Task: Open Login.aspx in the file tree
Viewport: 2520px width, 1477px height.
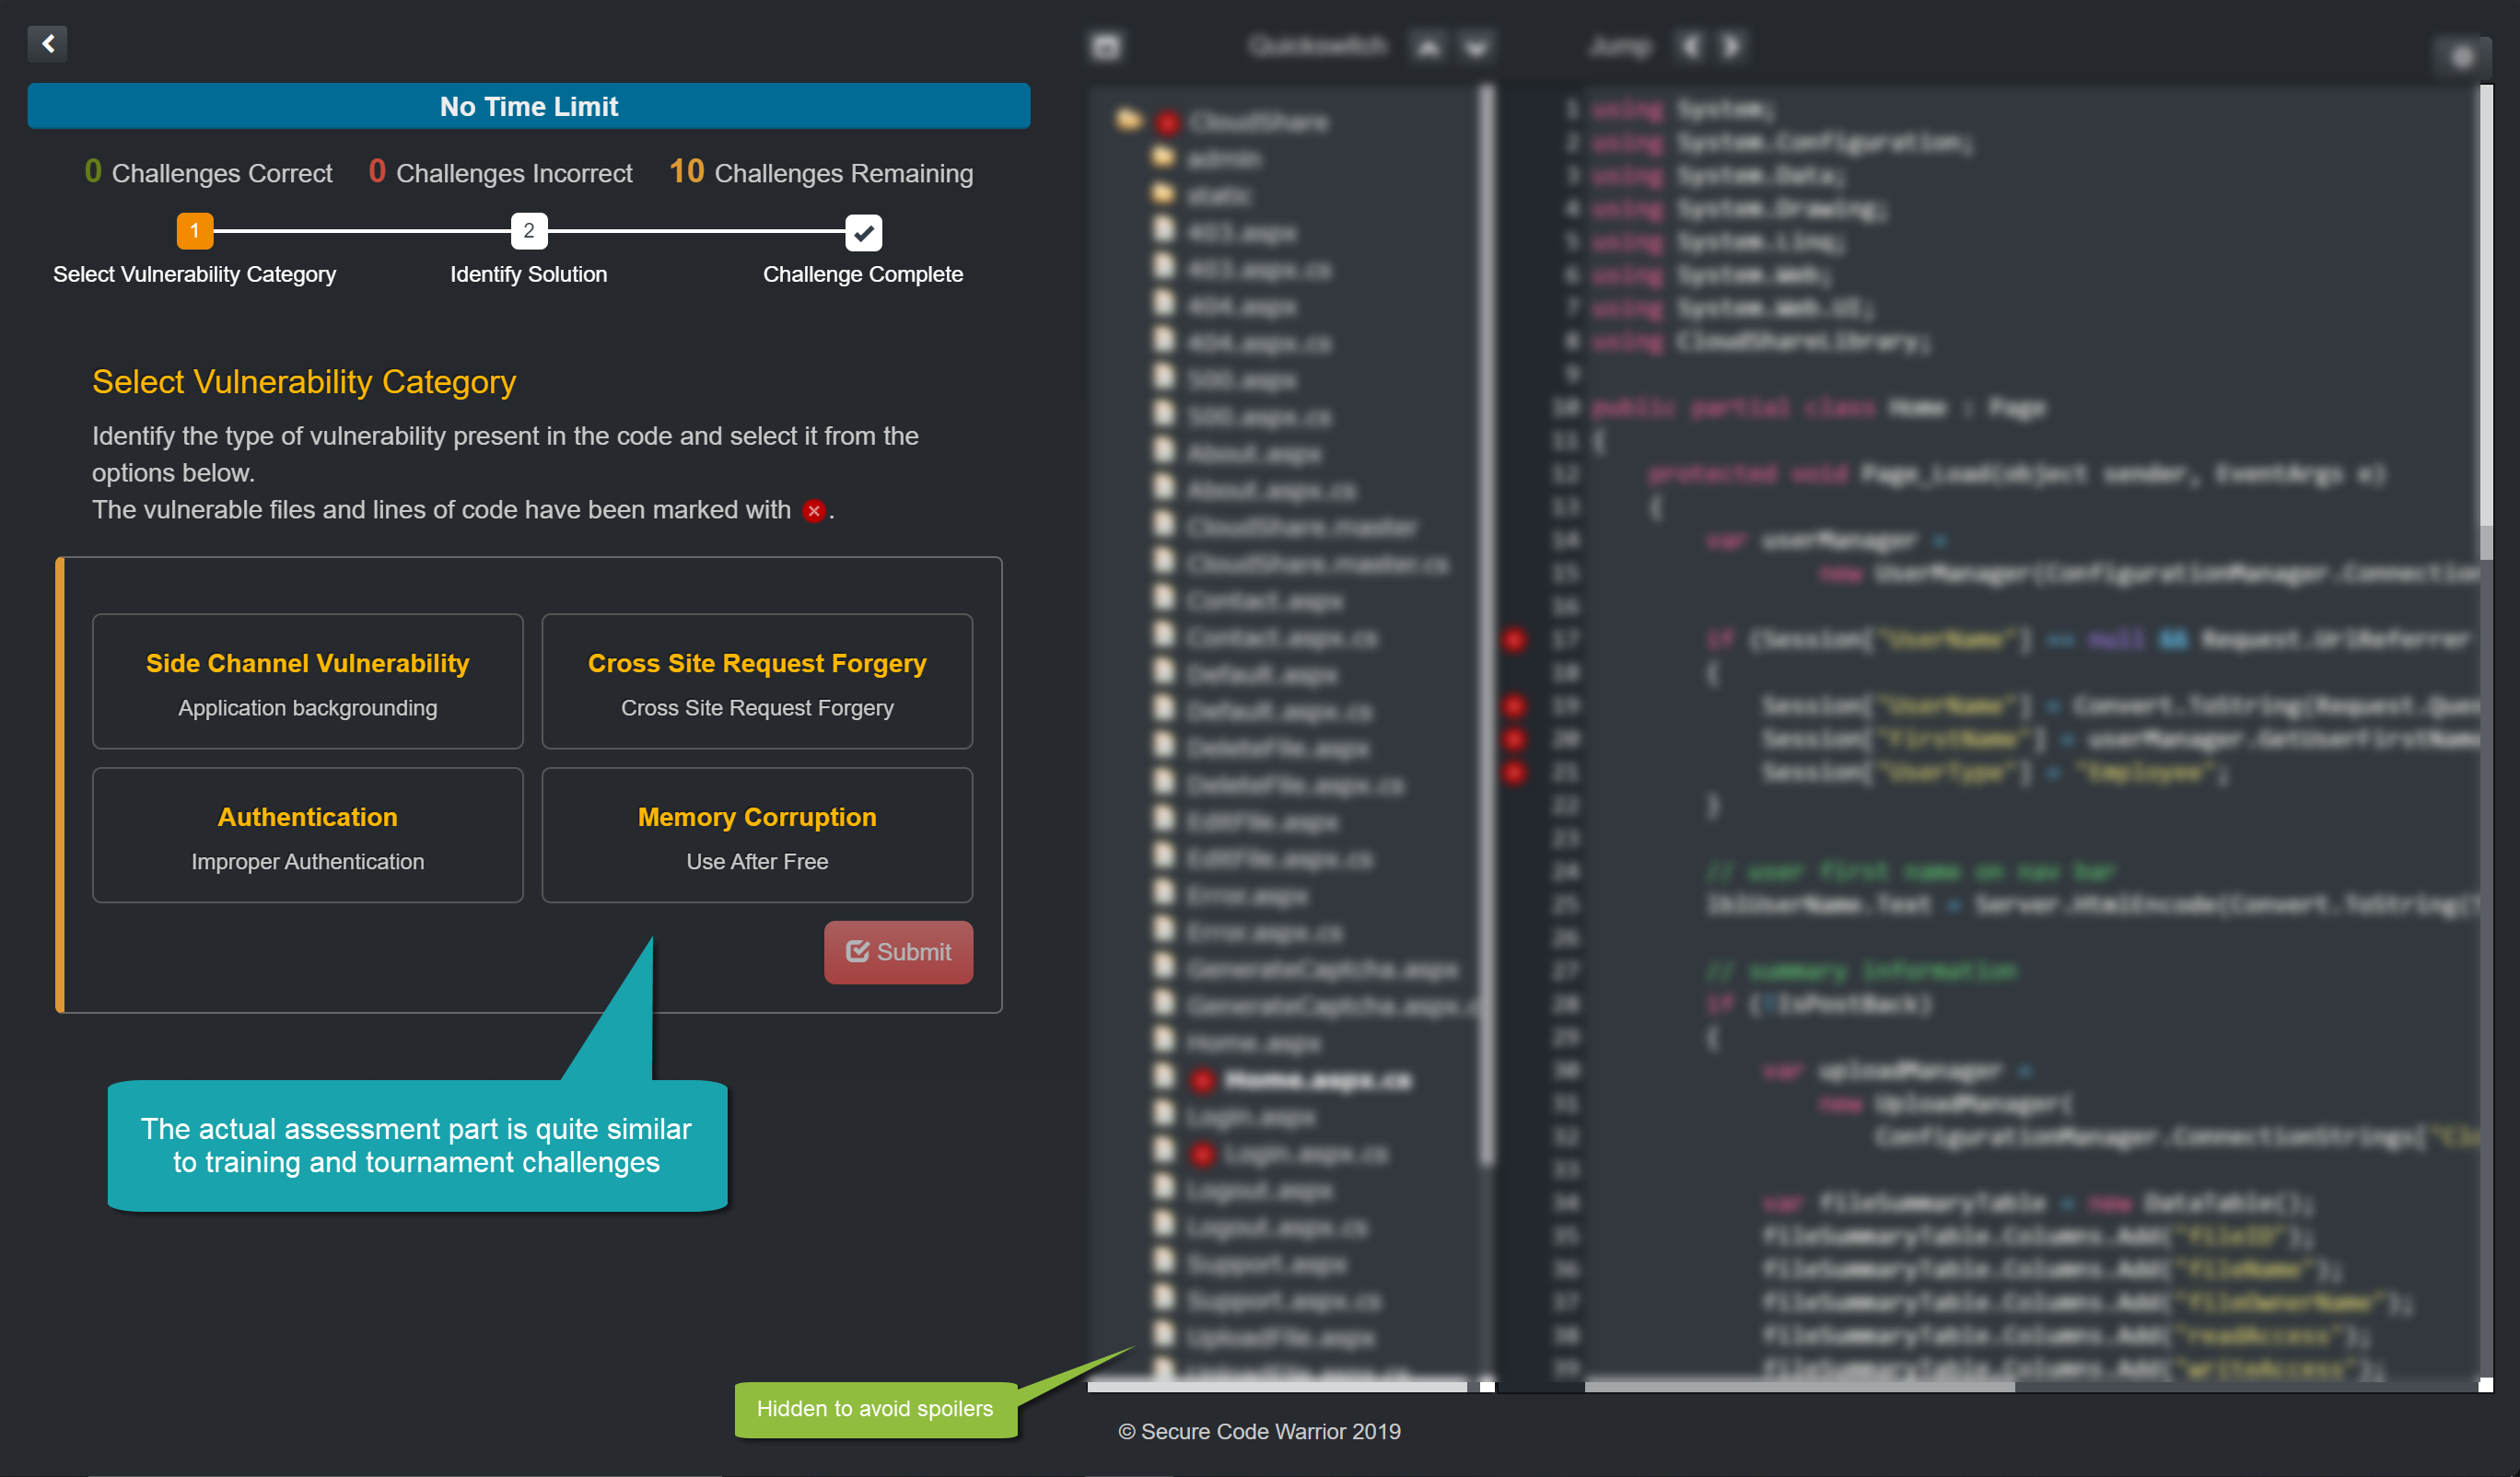Action: pos(1250,1117)
